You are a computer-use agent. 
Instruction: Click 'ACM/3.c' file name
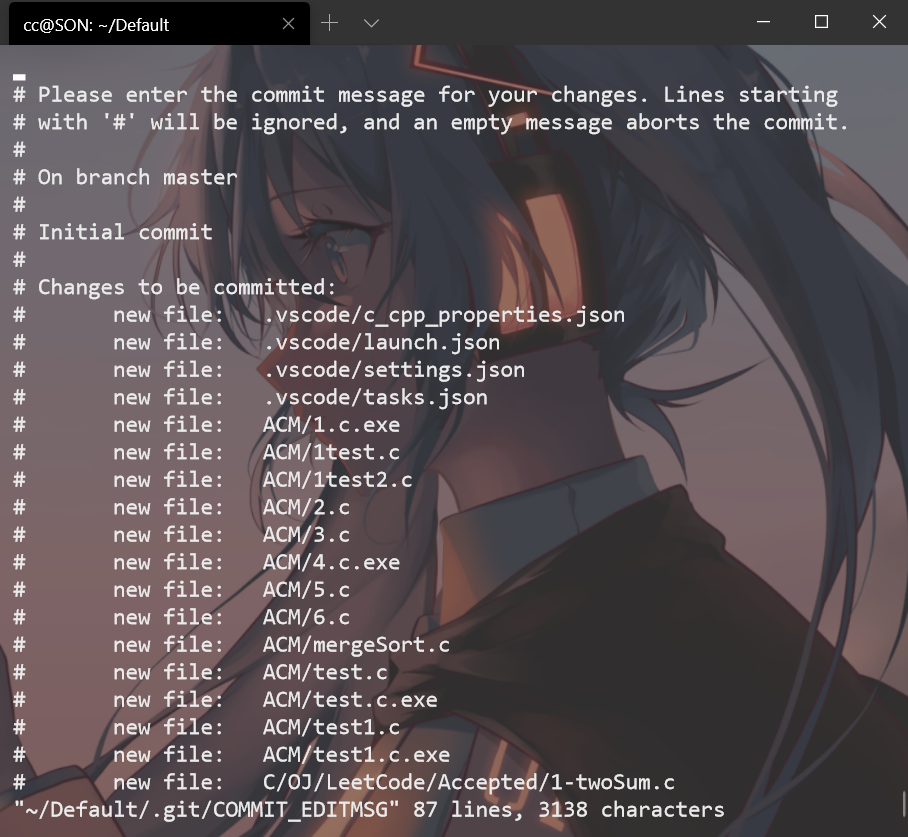click(306, 535)
